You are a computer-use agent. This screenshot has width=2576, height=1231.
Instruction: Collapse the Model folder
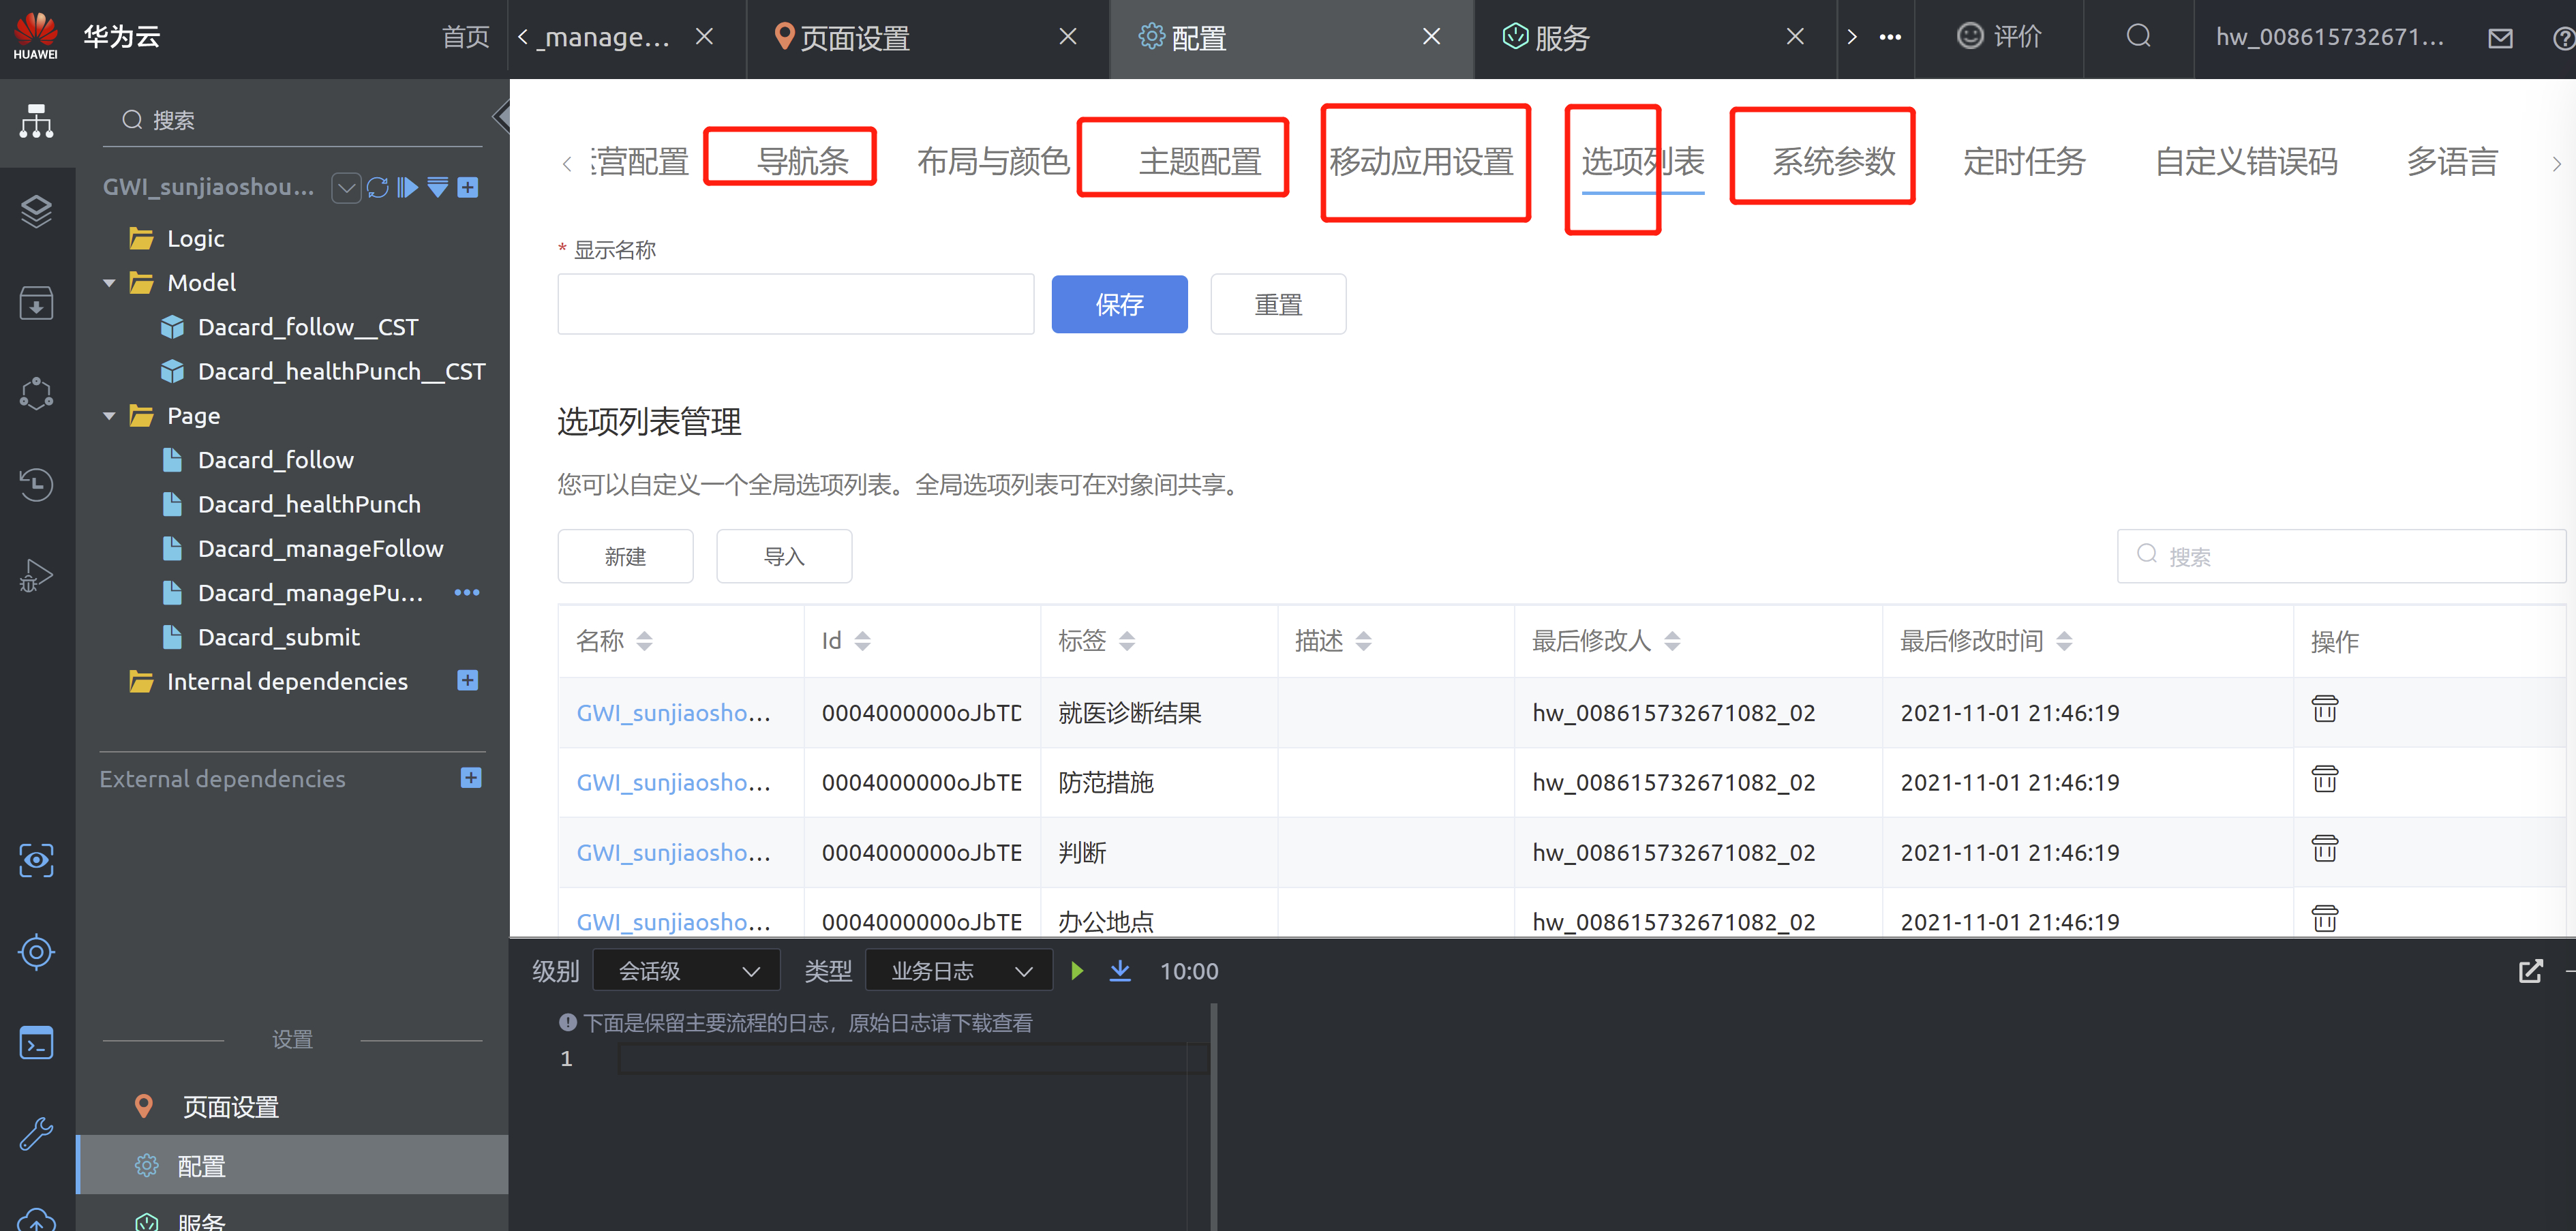pos(109,283)
